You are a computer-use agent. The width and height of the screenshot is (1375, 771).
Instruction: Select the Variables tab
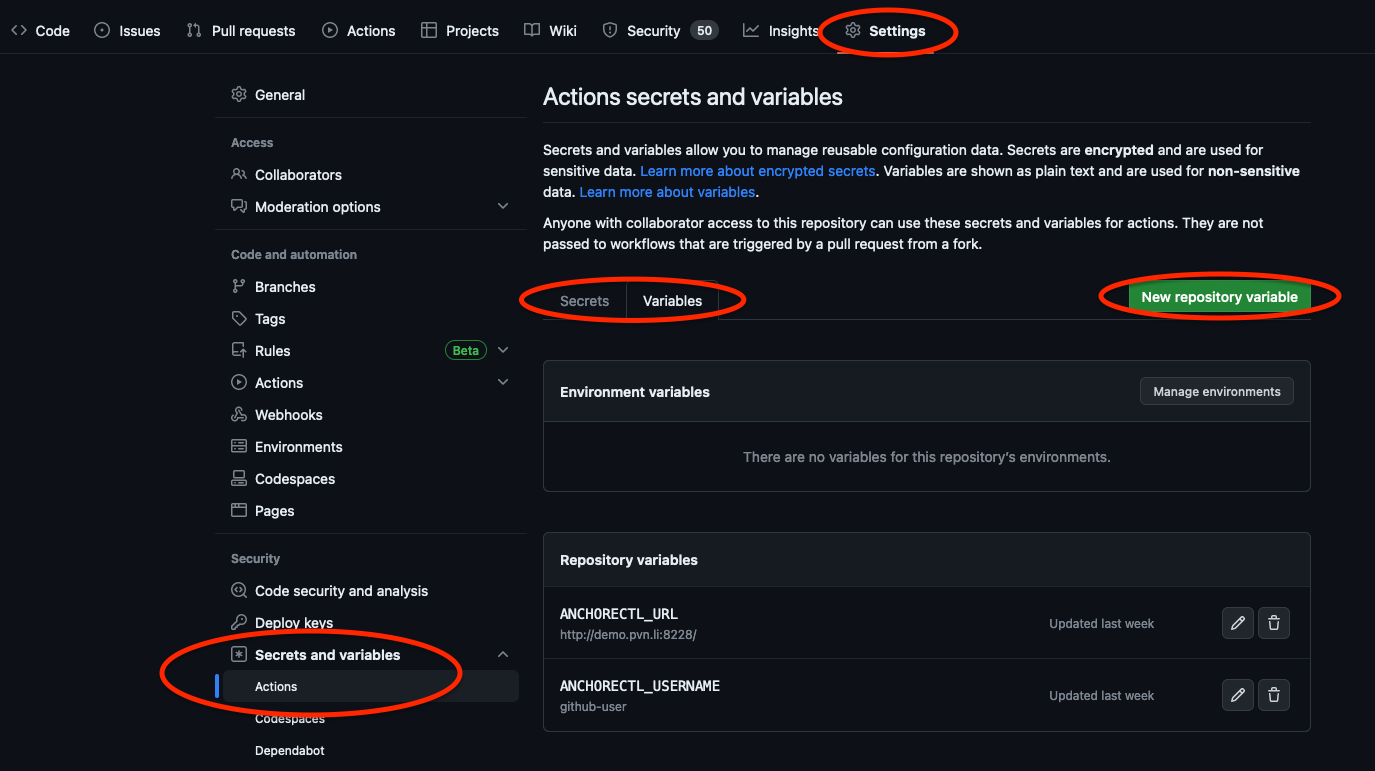(672, 301)
